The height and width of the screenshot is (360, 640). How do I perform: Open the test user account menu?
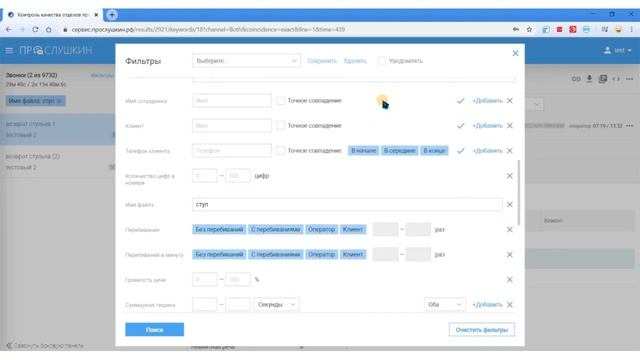(x=618, y=50)
